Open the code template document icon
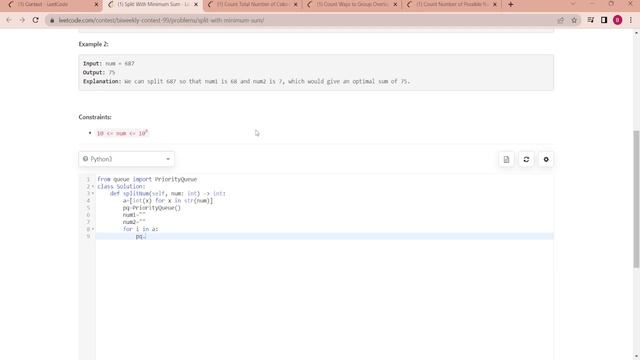640x360 pixels. tap(506, 159)
